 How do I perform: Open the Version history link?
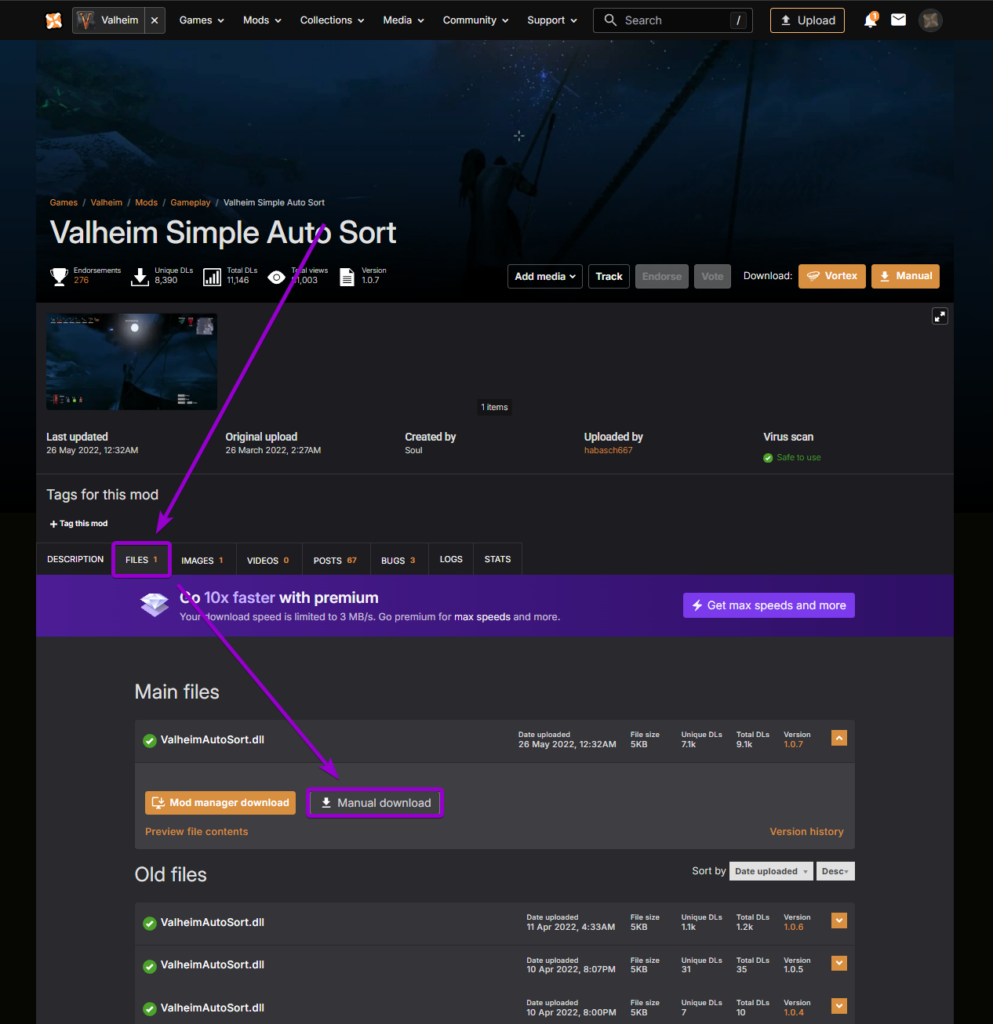(x=806, y=832)
